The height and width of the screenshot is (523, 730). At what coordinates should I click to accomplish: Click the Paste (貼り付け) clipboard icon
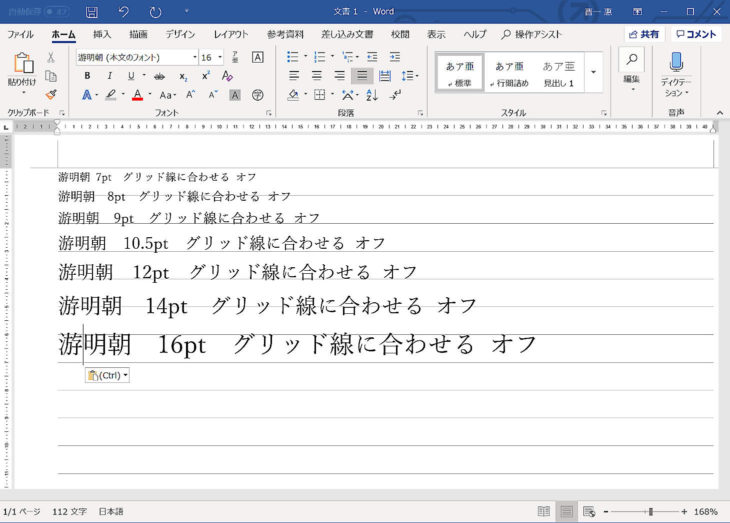[21, 64]
